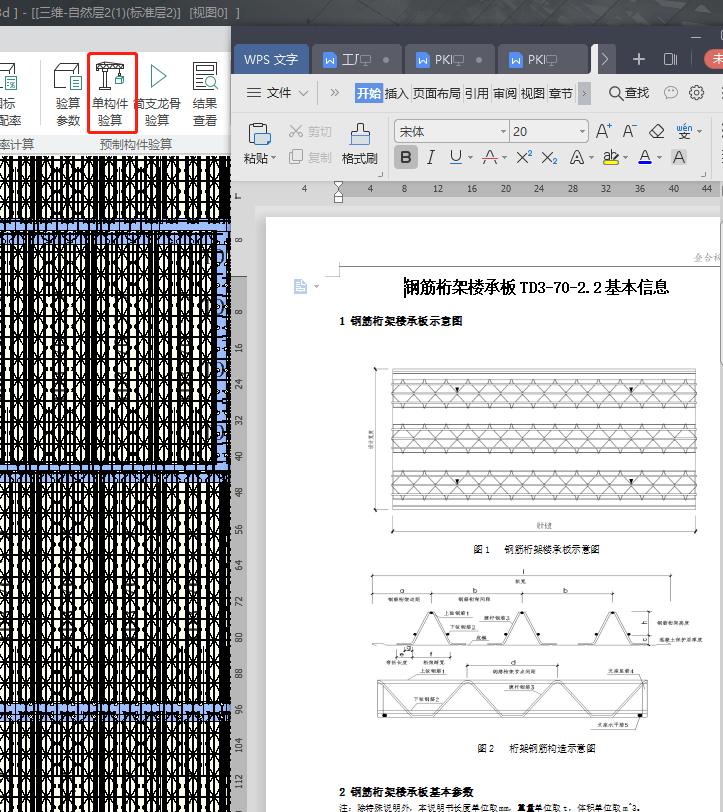Click the 查找 search button
This screenshot has width=723, height=812.
tap(630, 93)
